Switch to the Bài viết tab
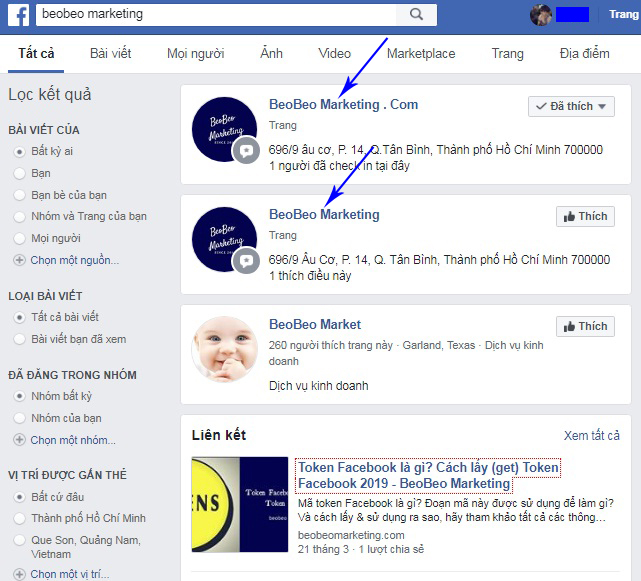Image resolution: width=641 pixels, height=581 pixels. (110, 54)
